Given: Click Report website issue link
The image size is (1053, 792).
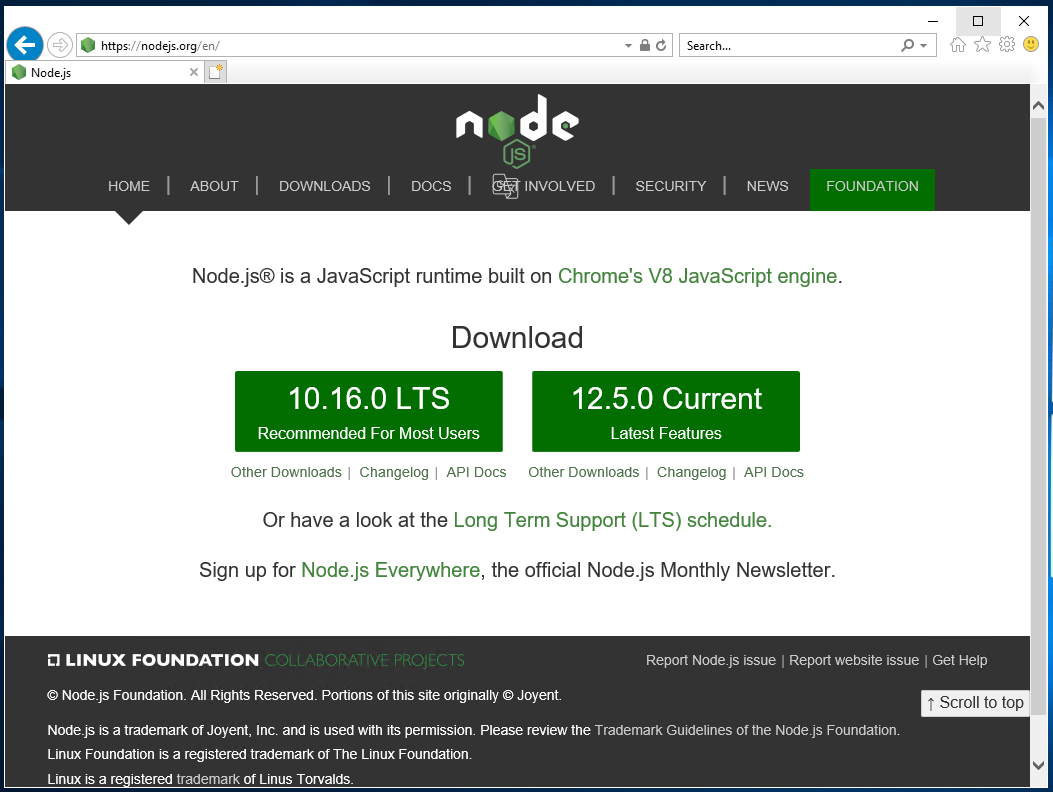Looking at the screenshot, I should pyautogui.click(x=854, y=660).
